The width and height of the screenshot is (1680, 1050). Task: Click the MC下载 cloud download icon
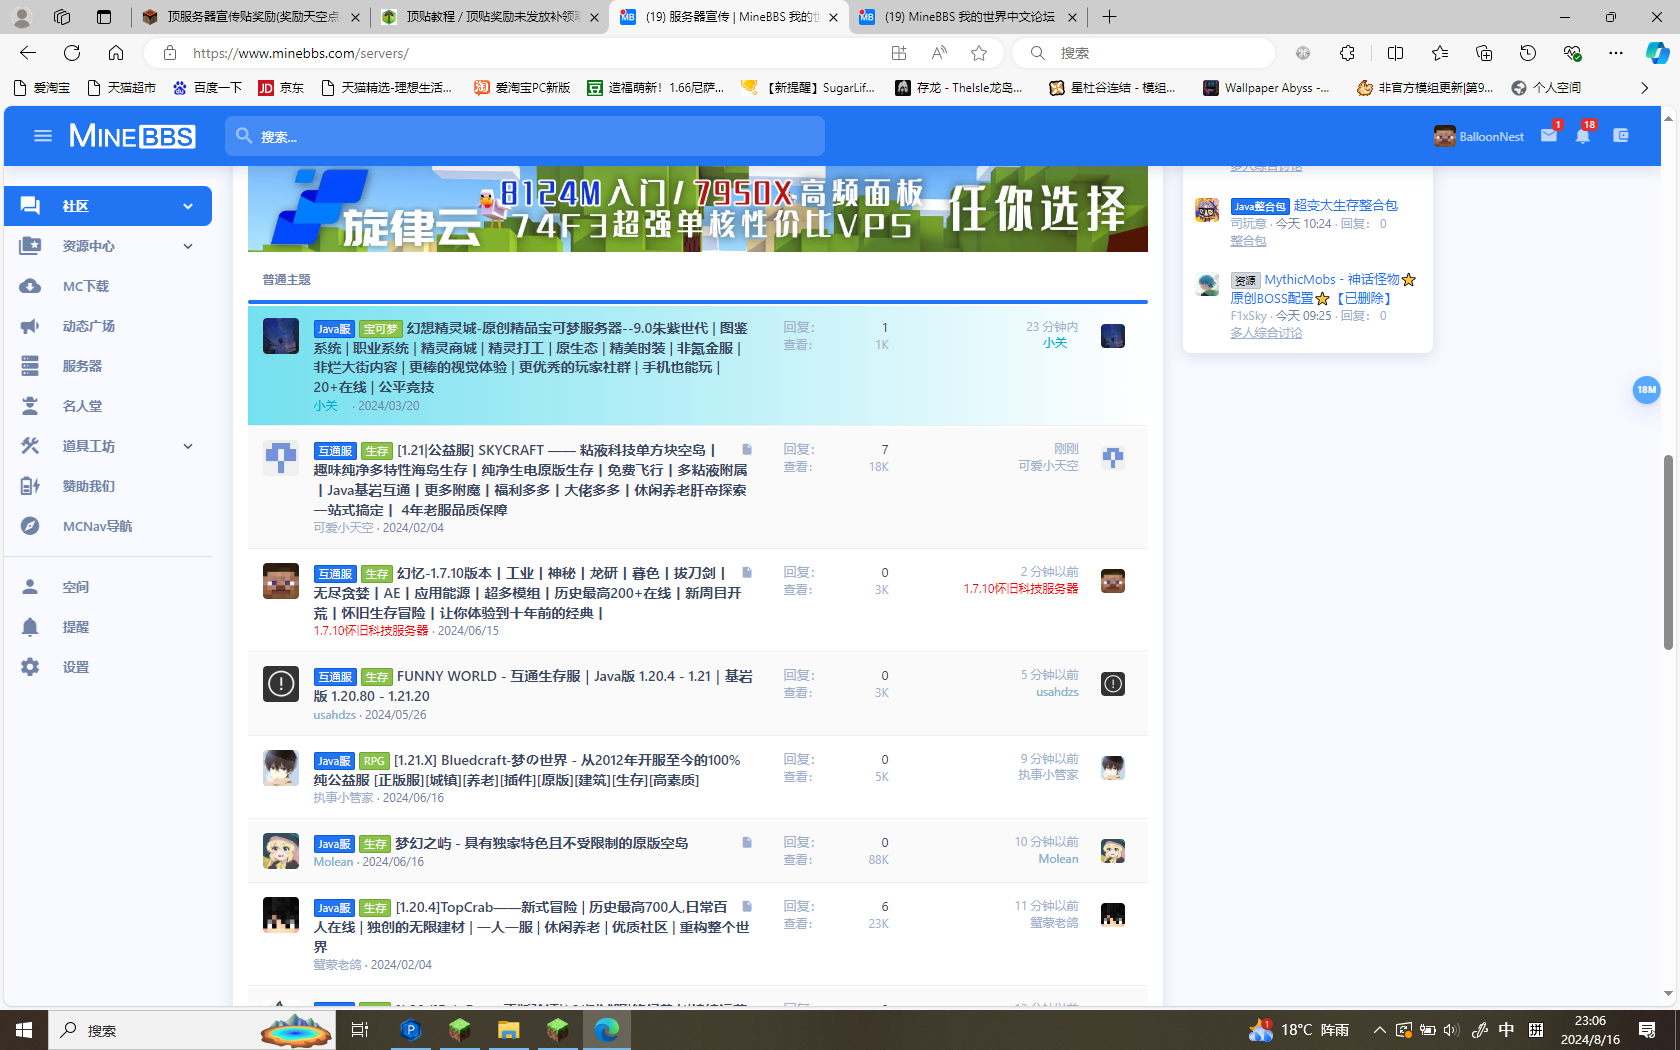30,286
